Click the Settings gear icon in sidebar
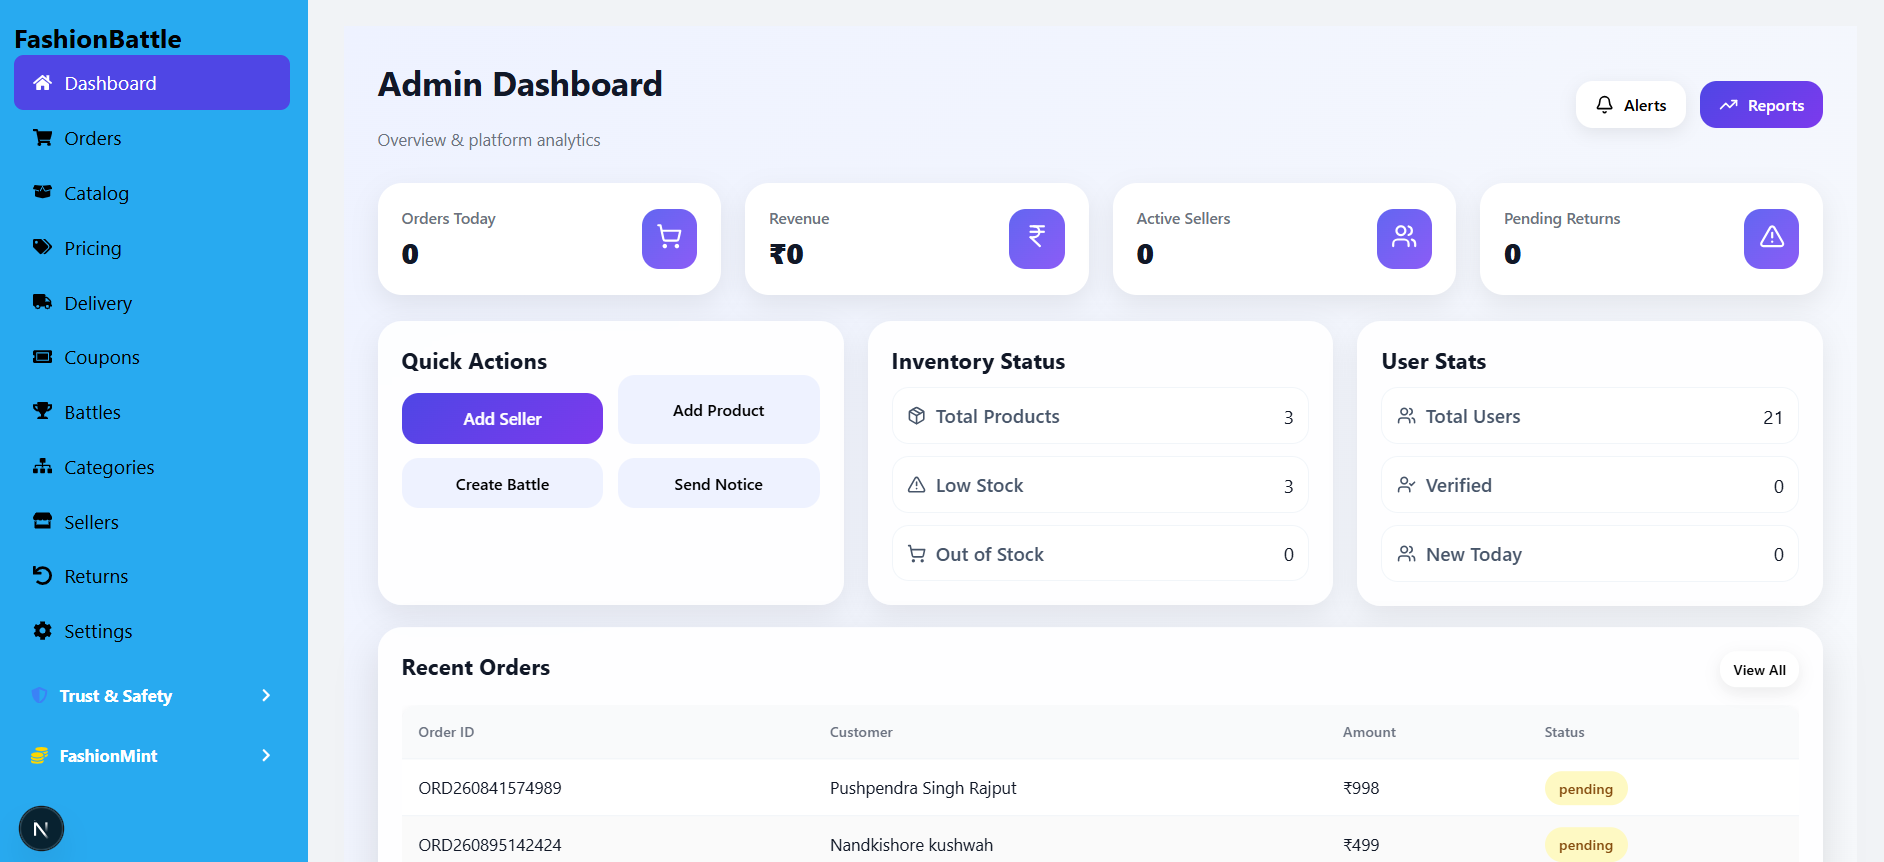The width and height of the screenshot is (1884, 862). tap(42, 630)
